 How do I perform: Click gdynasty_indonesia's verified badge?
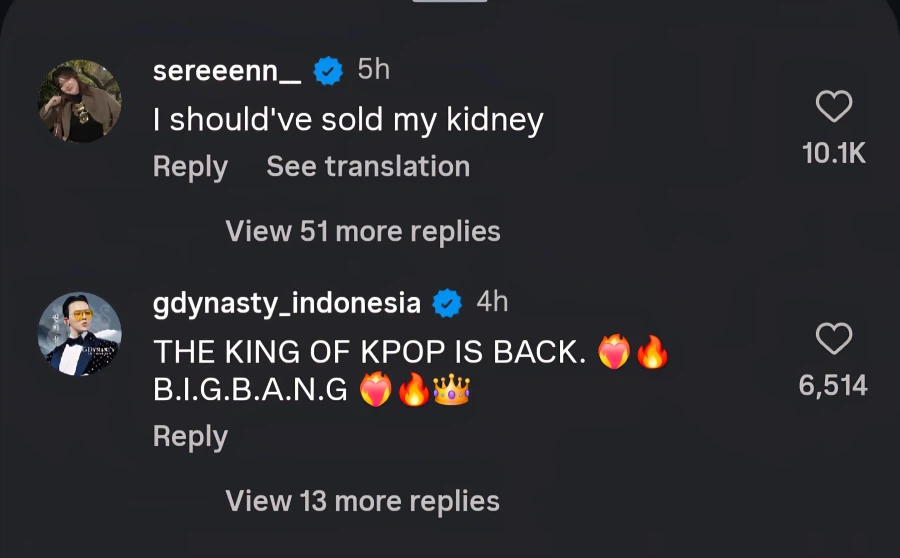tap(446, 301)
